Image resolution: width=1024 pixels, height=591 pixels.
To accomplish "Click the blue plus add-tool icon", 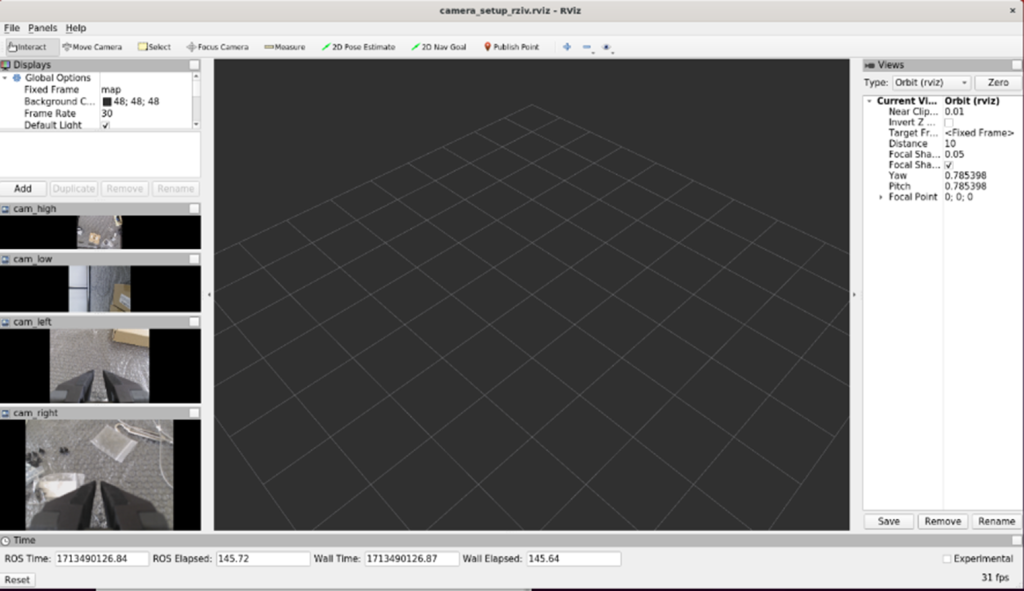I will (x=567, y=47).
